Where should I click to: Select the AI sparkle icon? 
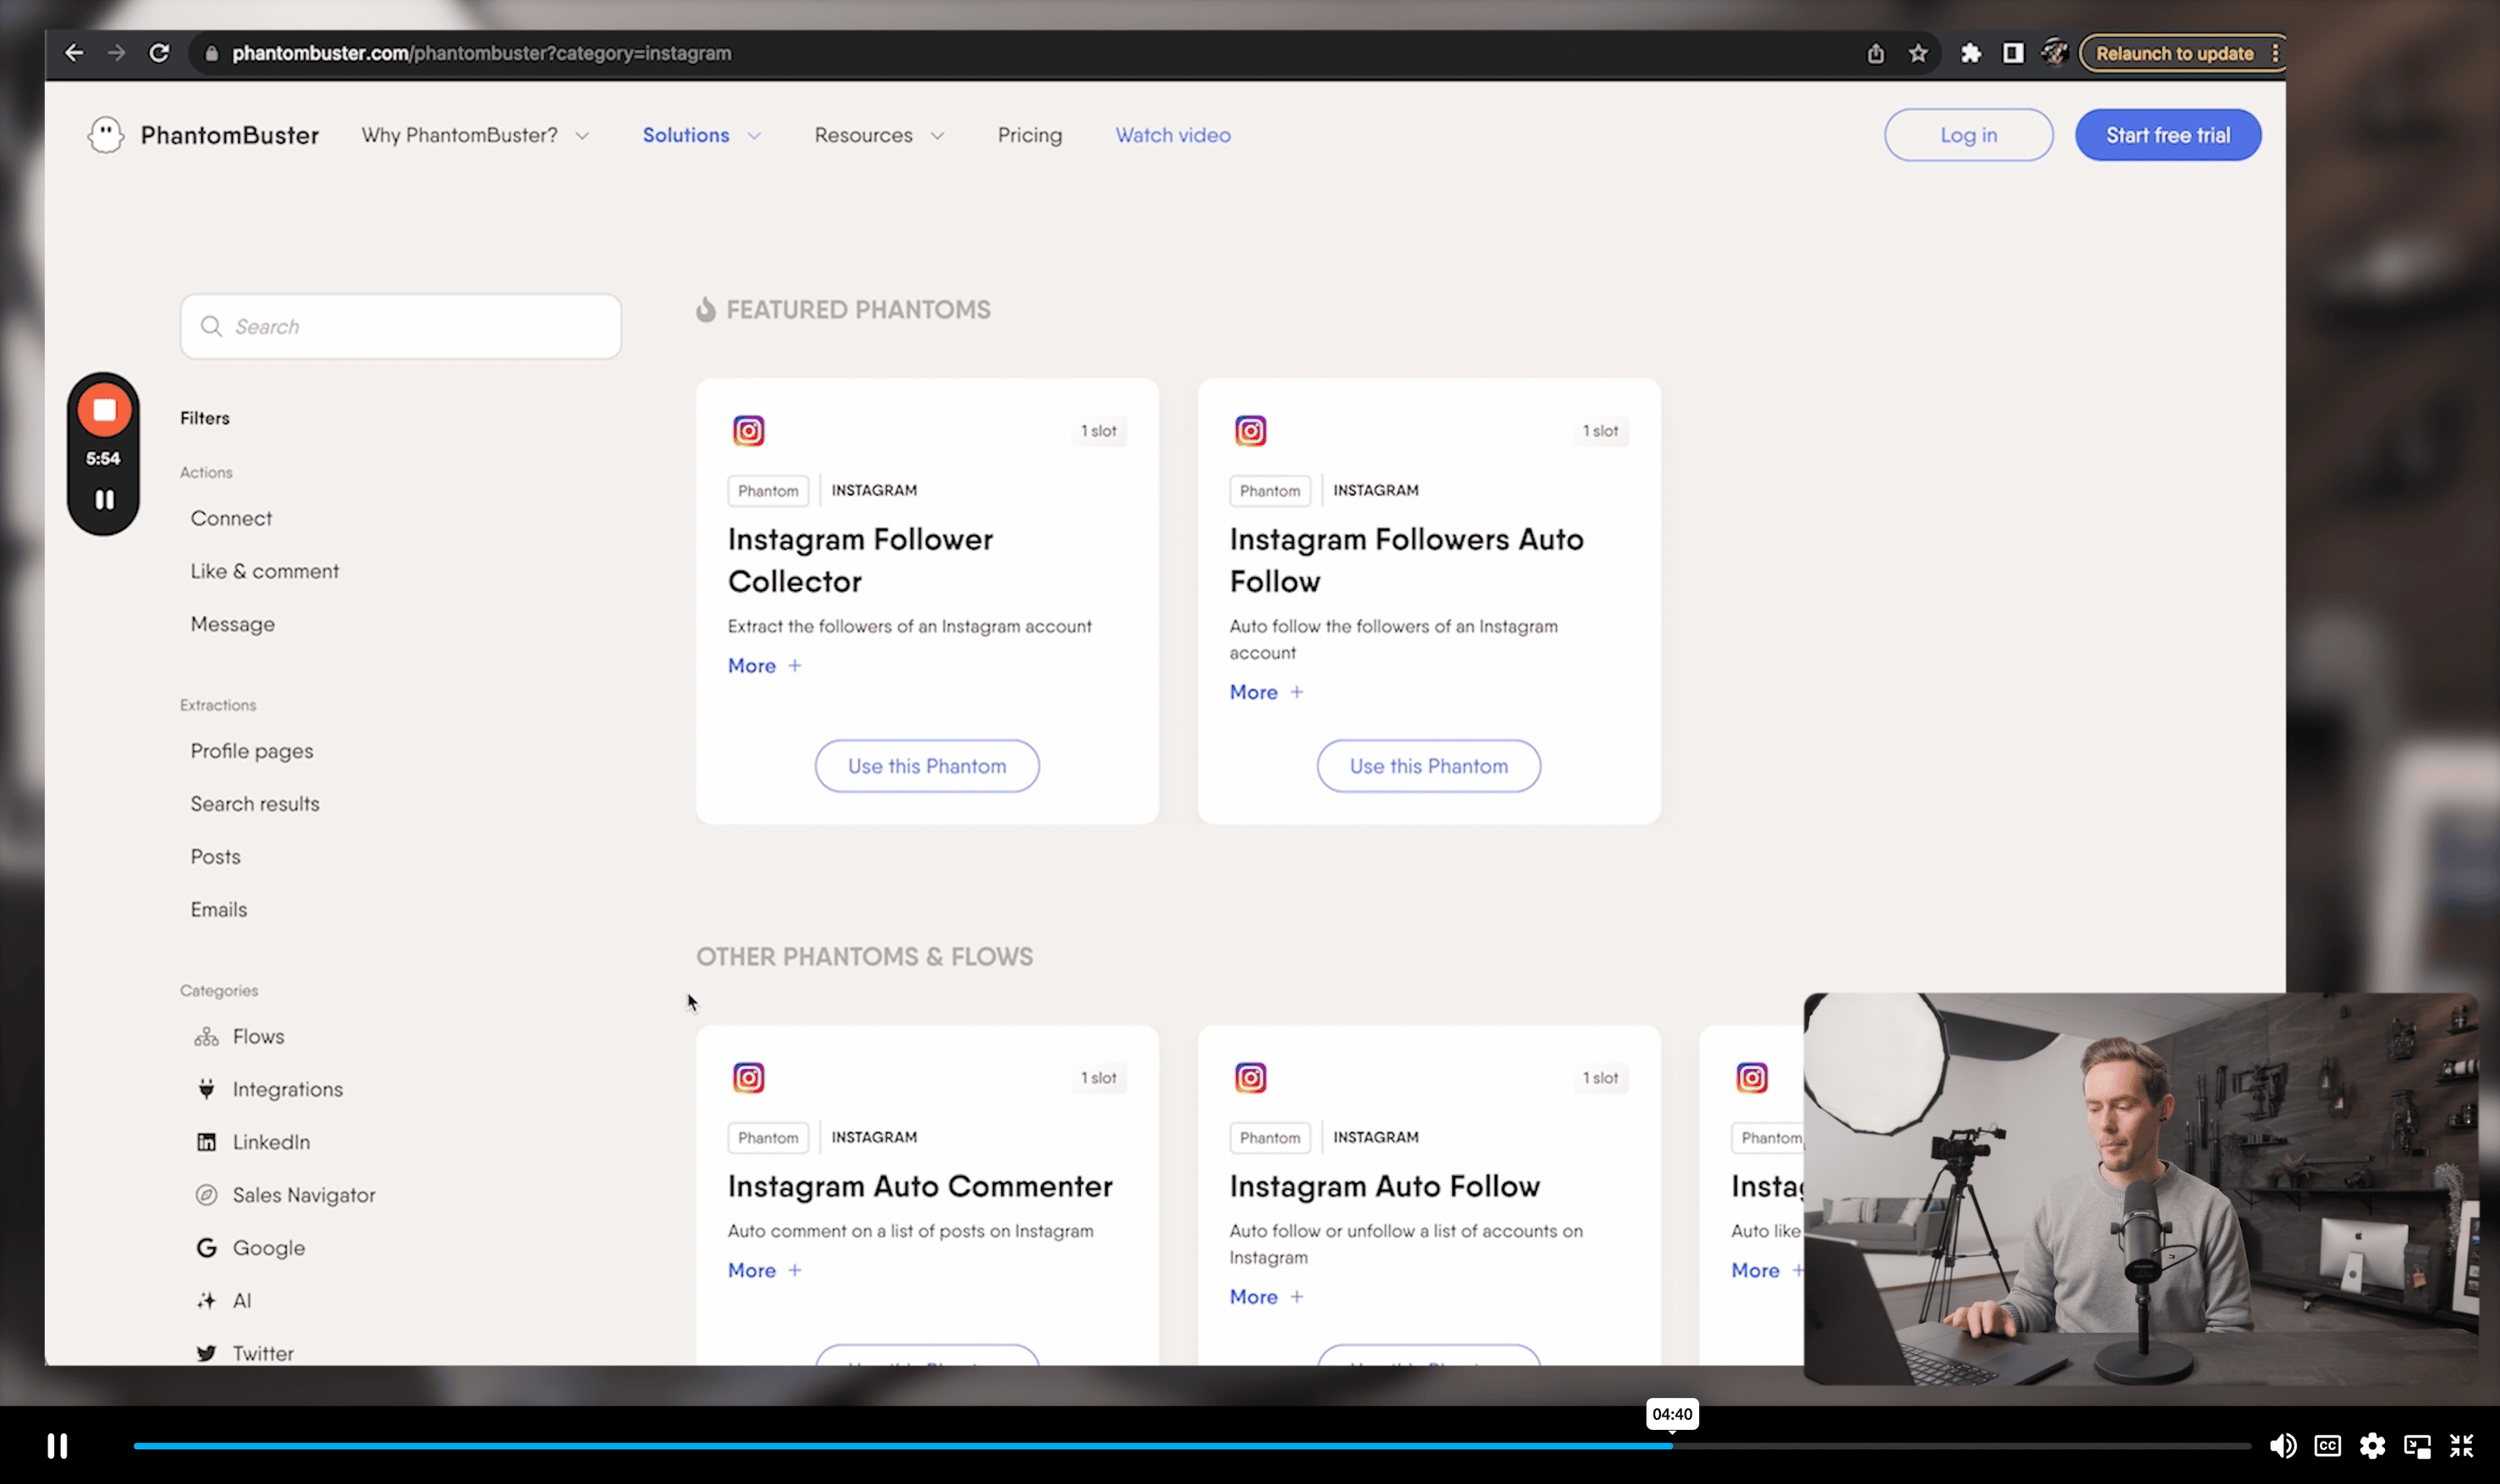click(x=206, y=1300)
